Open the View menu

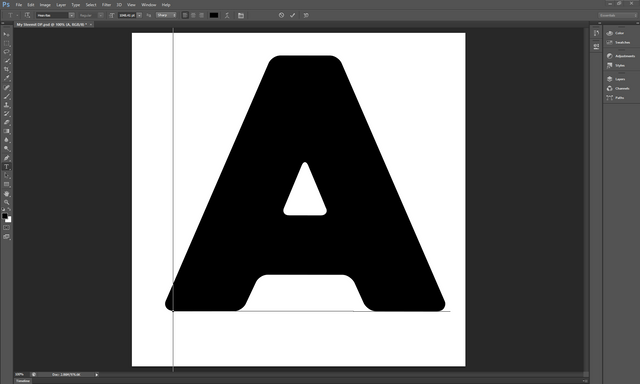pos(131,5)
